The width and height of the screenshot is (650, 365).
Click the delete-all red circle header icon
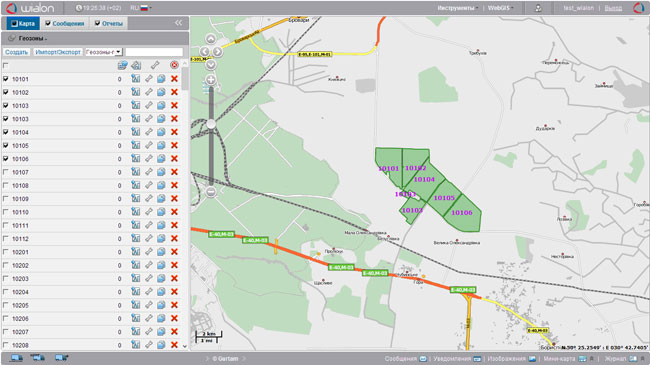click(x=174, y=65)
